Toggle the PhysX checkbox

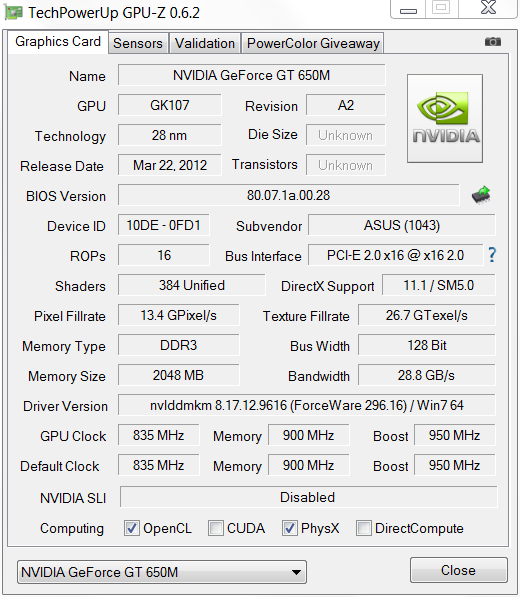[289, 528]
